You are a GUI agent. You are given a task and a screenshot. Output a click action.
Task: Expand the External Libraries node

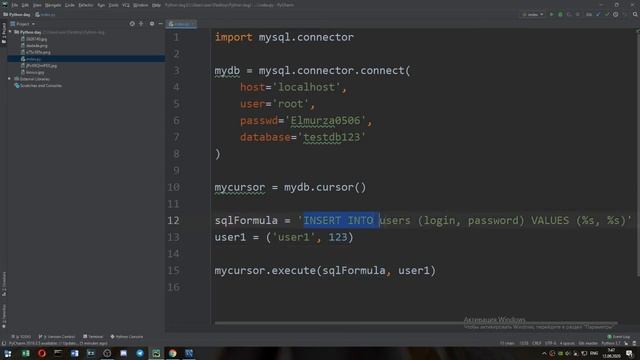10,79
